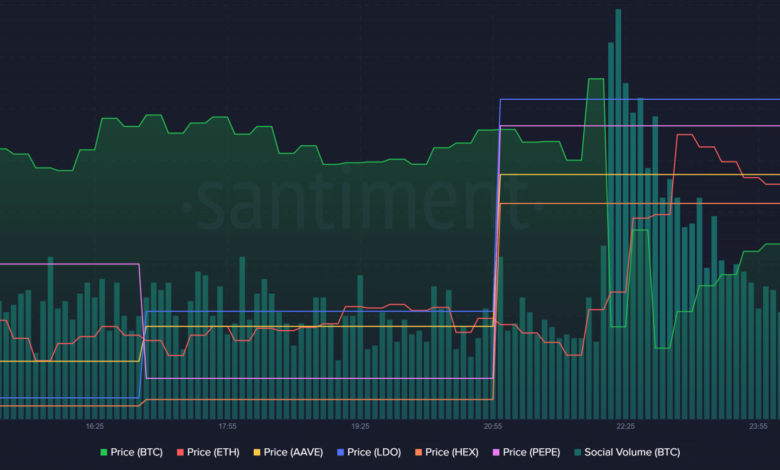
Task: Toggle Price (AAVE) in the legend
Action: pos(291,452)
